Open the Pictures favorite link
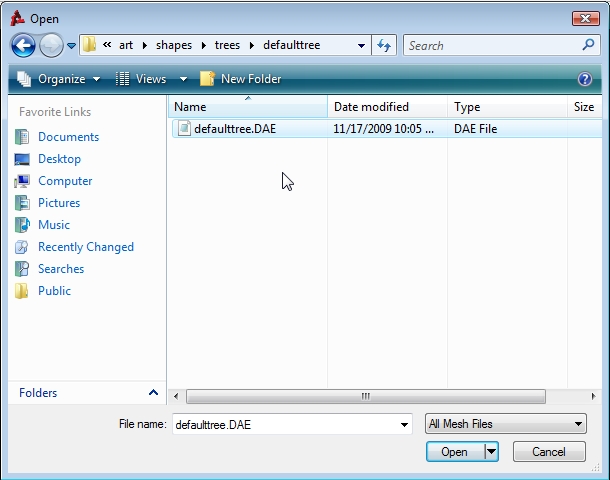 [59, 203]
